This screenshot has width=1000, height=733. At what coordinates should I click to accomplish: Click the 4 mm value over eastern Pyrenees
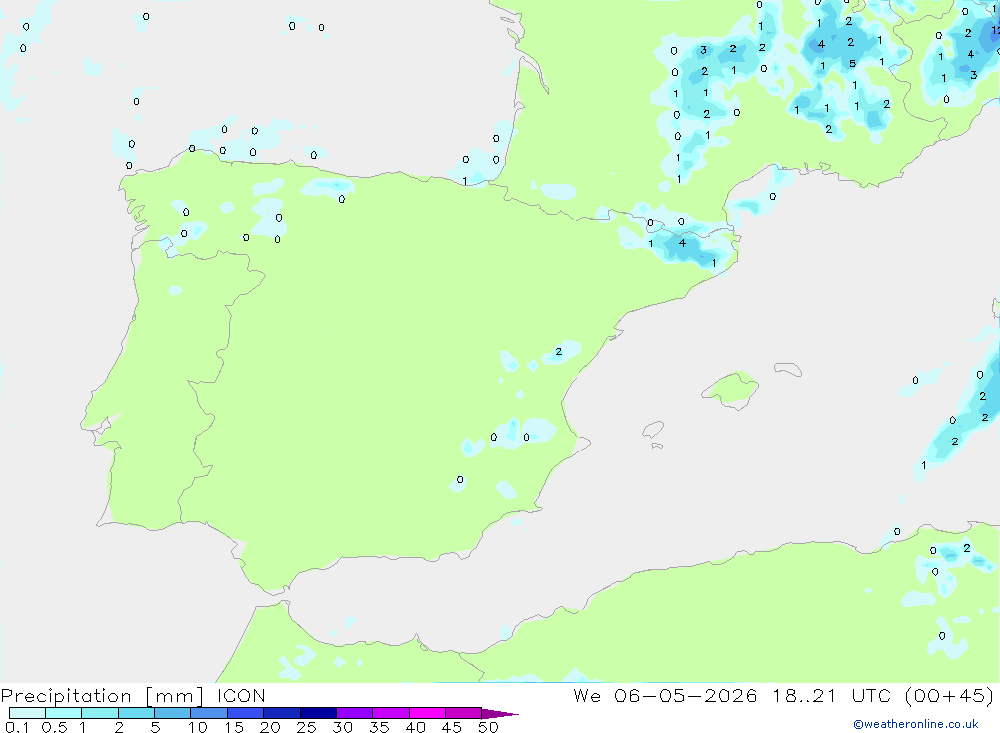[682, 243]
